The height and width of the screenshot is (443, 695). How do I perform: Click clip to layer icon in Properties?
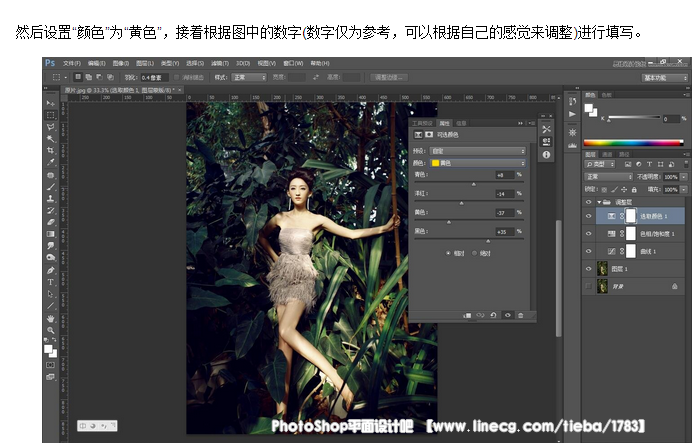point(467,315)
